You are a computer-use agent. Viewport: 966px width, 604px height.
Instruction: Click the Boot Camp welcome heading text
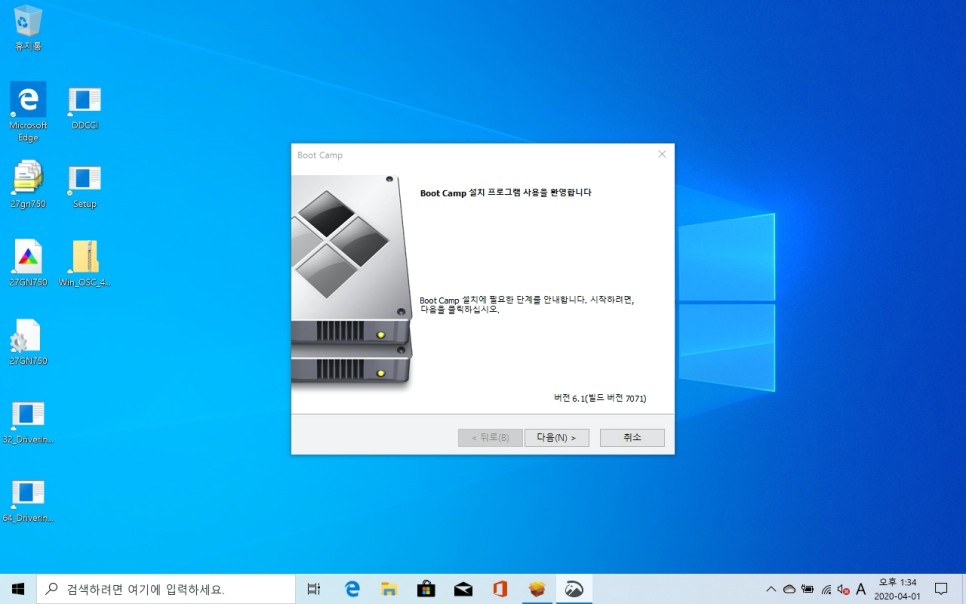pos(505,193)
